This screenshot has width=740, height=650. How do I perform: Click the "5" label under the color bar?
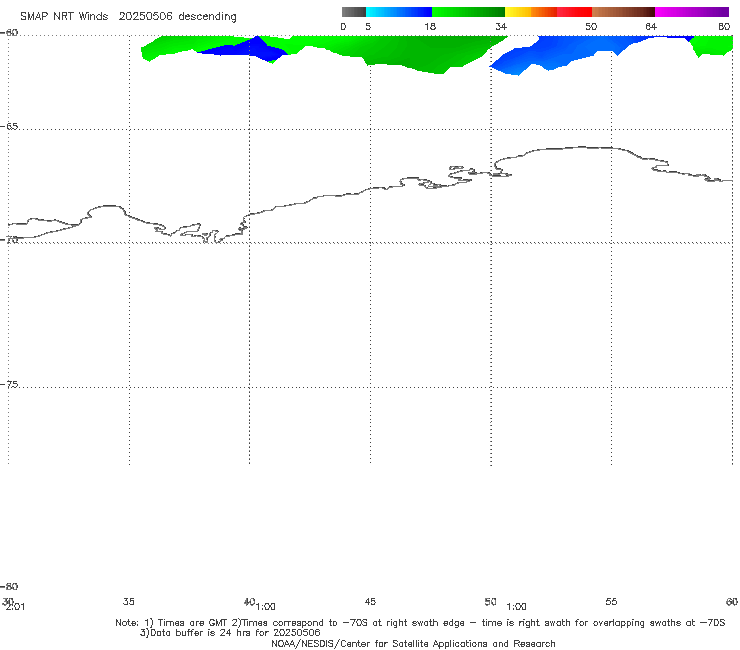coord(368,26)
